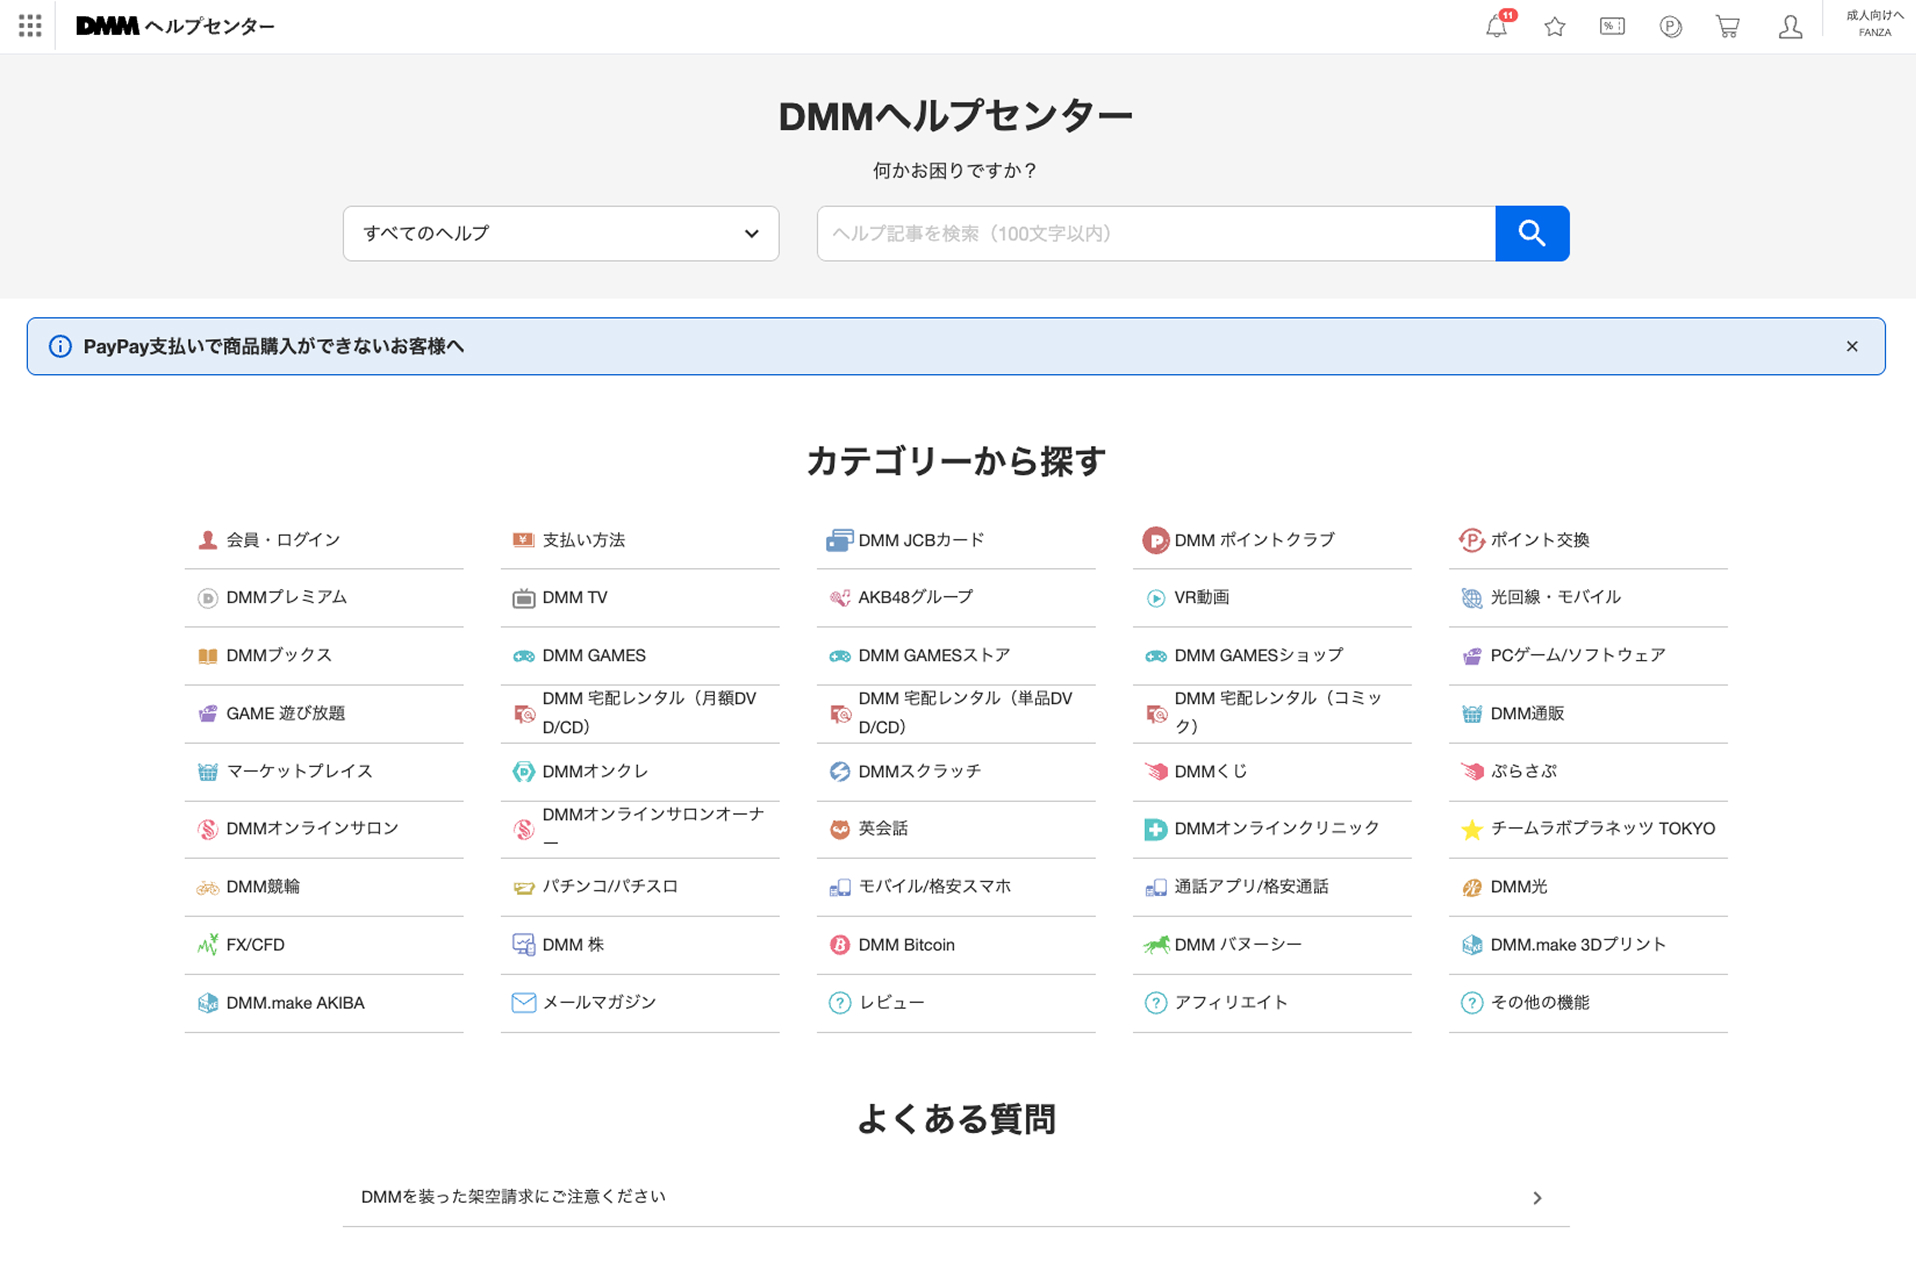Go to the 成人向けへ FANZA link
This screenshot has height=1287, width=1920.
click(x=1877, y=24)
